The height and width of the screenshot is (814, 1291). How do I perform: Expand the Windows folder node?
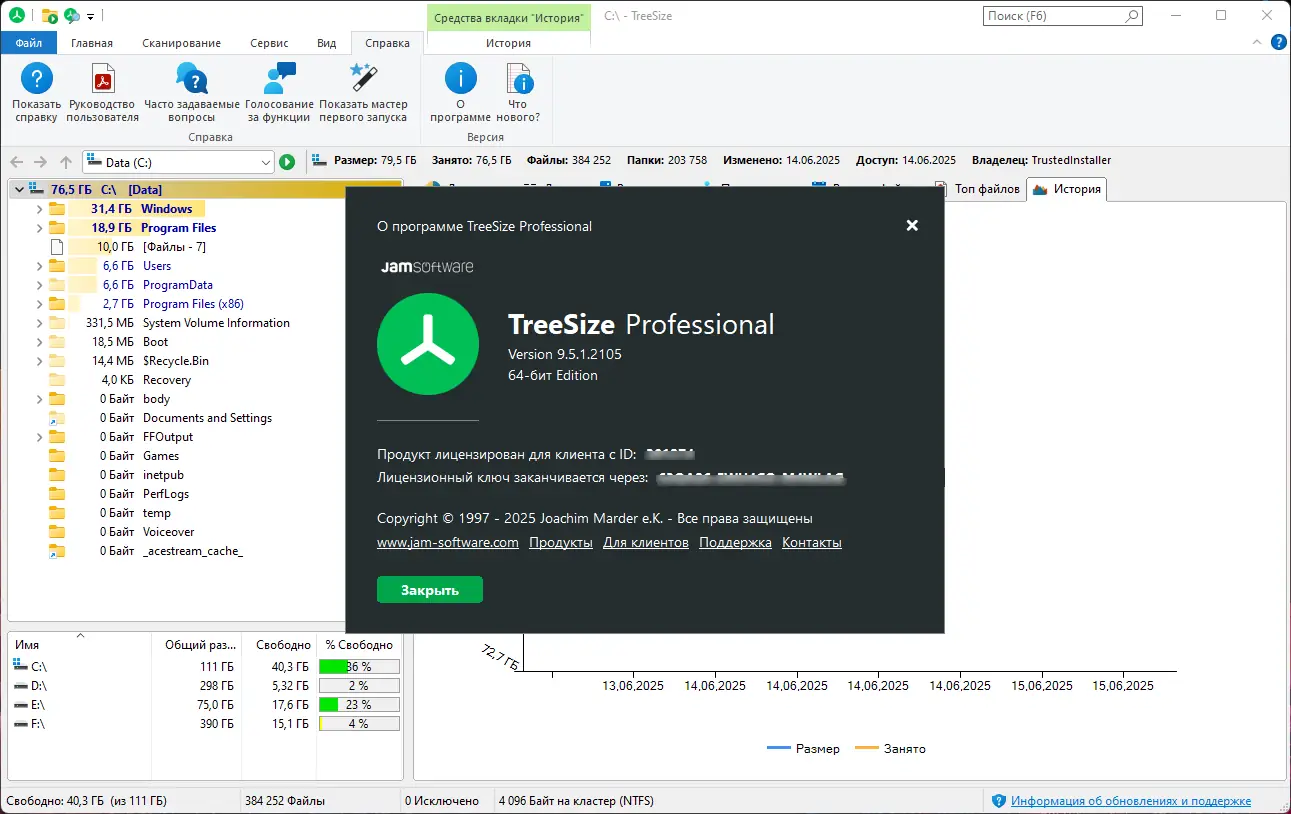(39, 209)
